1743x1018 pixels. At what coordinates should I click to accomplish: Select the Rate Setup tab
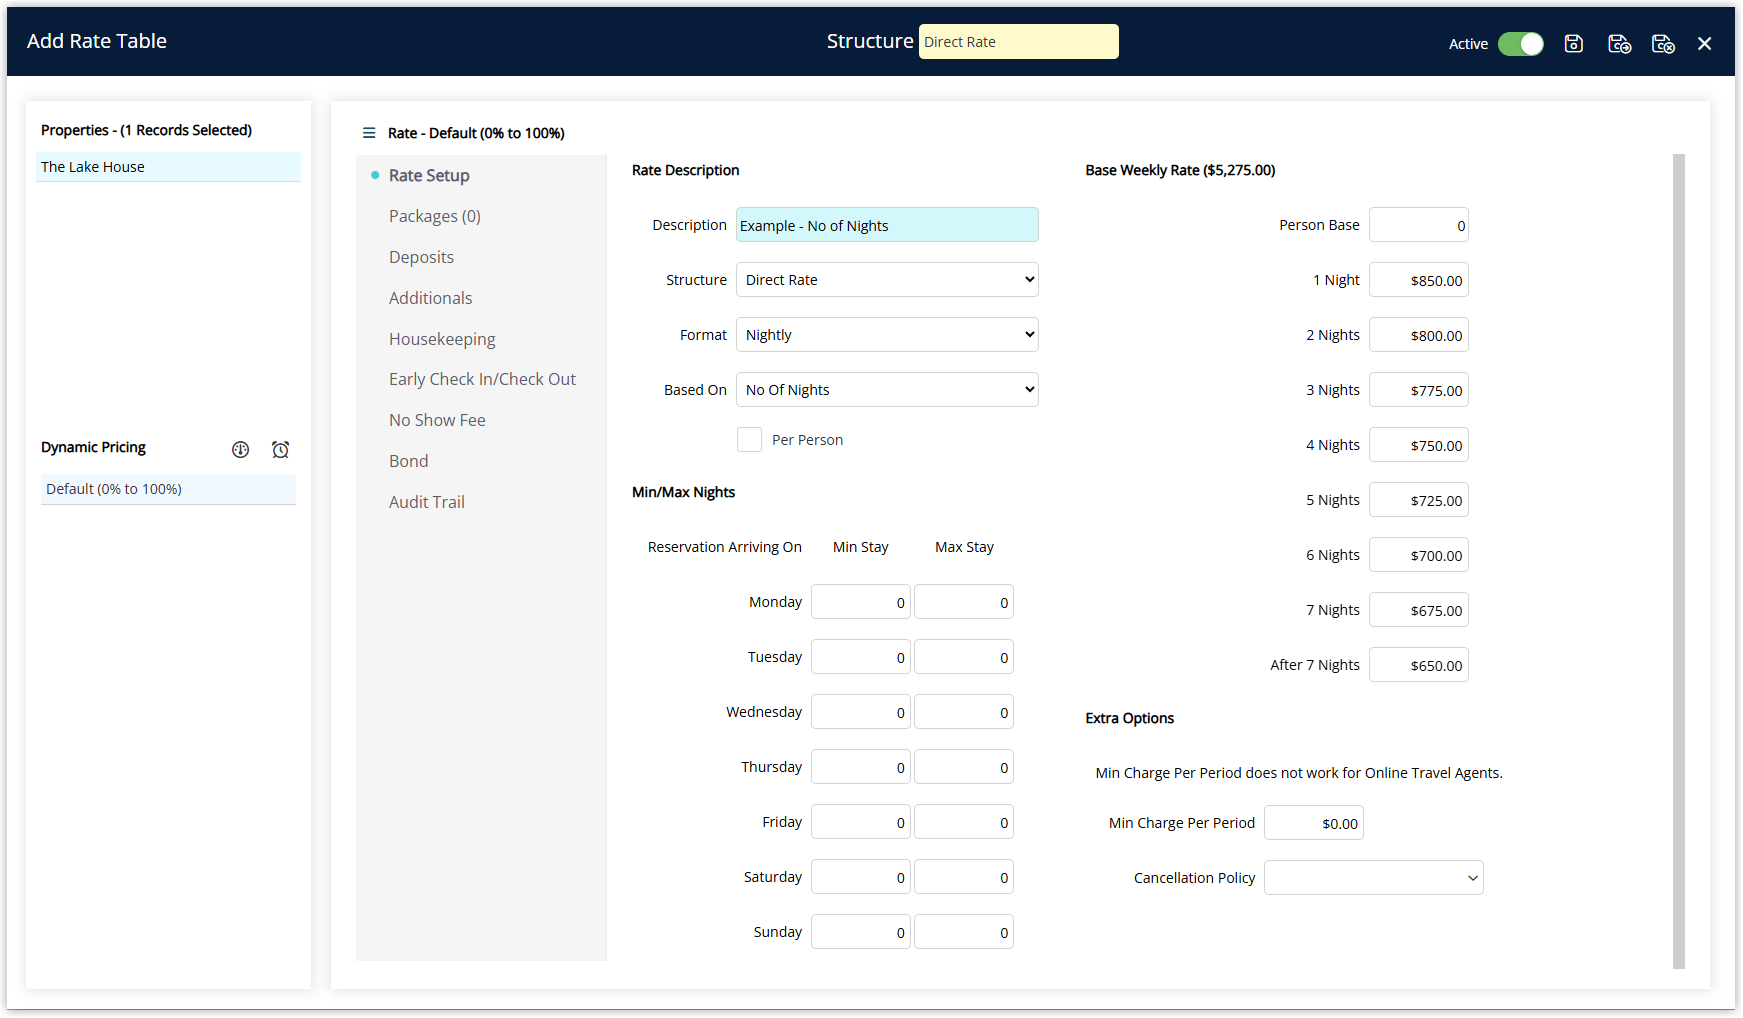[x=429, y=175]
